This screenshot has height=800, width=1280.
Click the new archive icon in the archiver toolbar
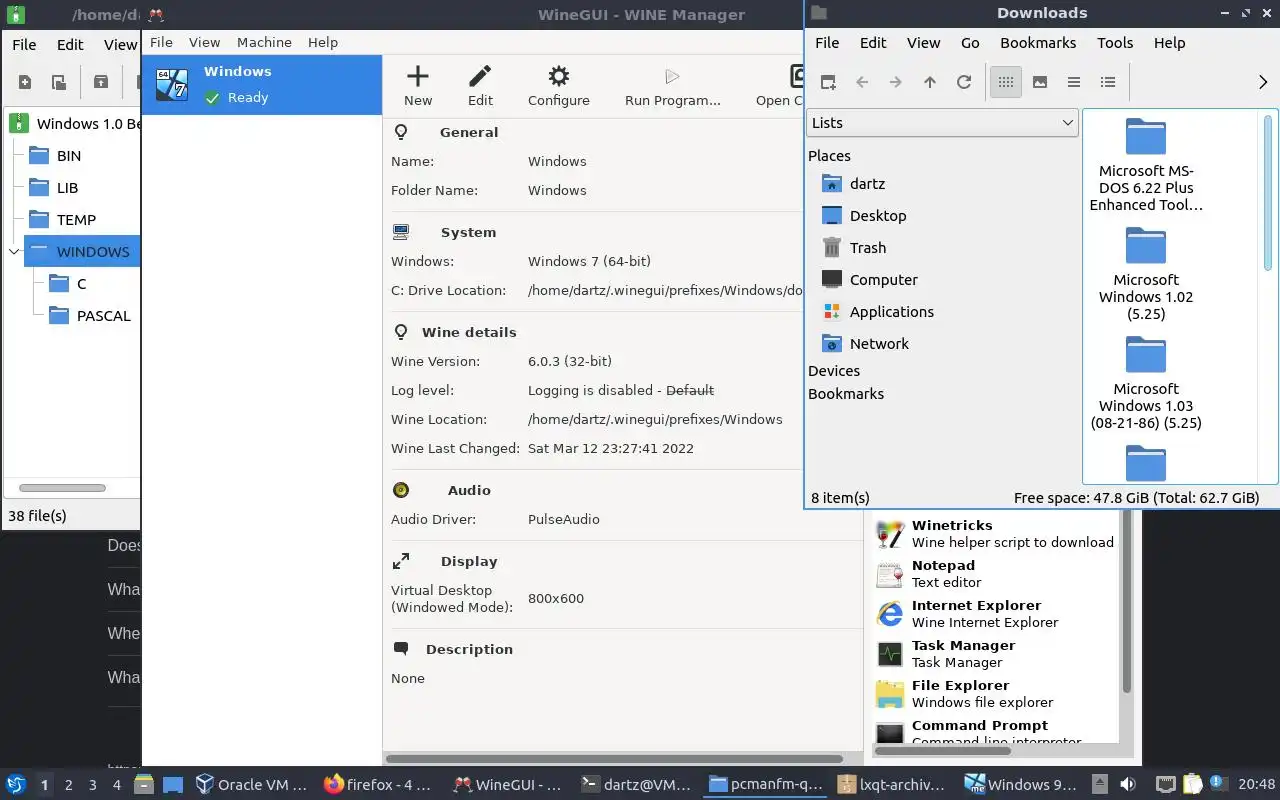pyautogui.click(x=25, y=82)
